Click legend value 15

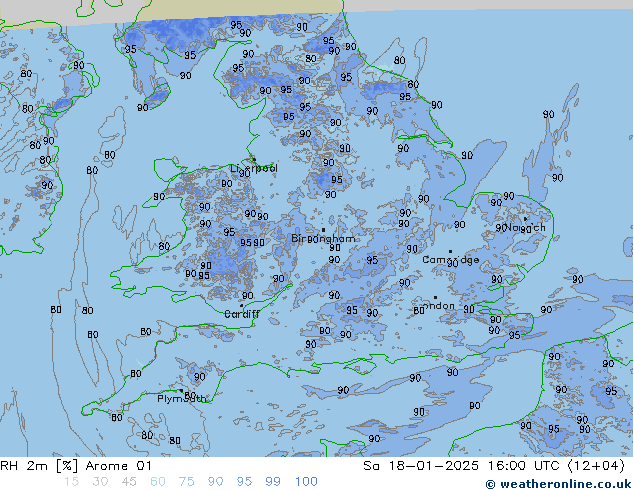71,482
